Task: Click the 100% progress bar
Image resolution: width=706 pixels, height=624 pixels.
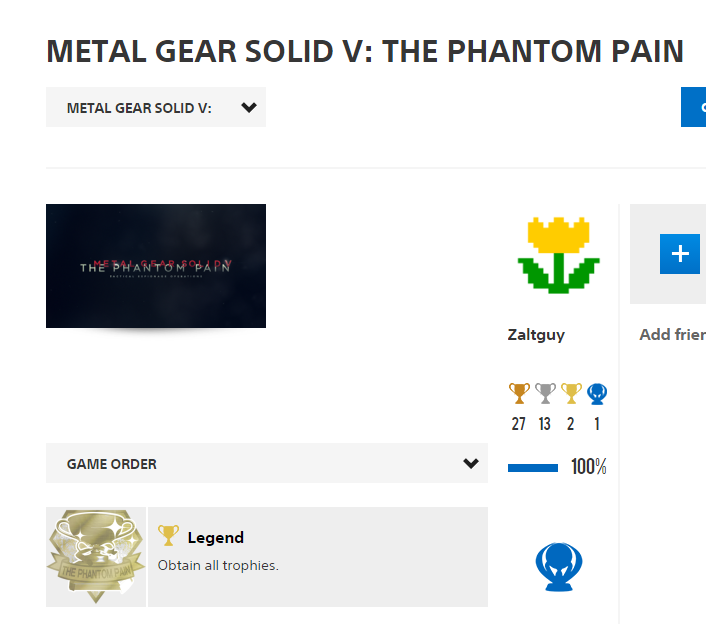Action: pyautogui.click(x=533, y=467)
